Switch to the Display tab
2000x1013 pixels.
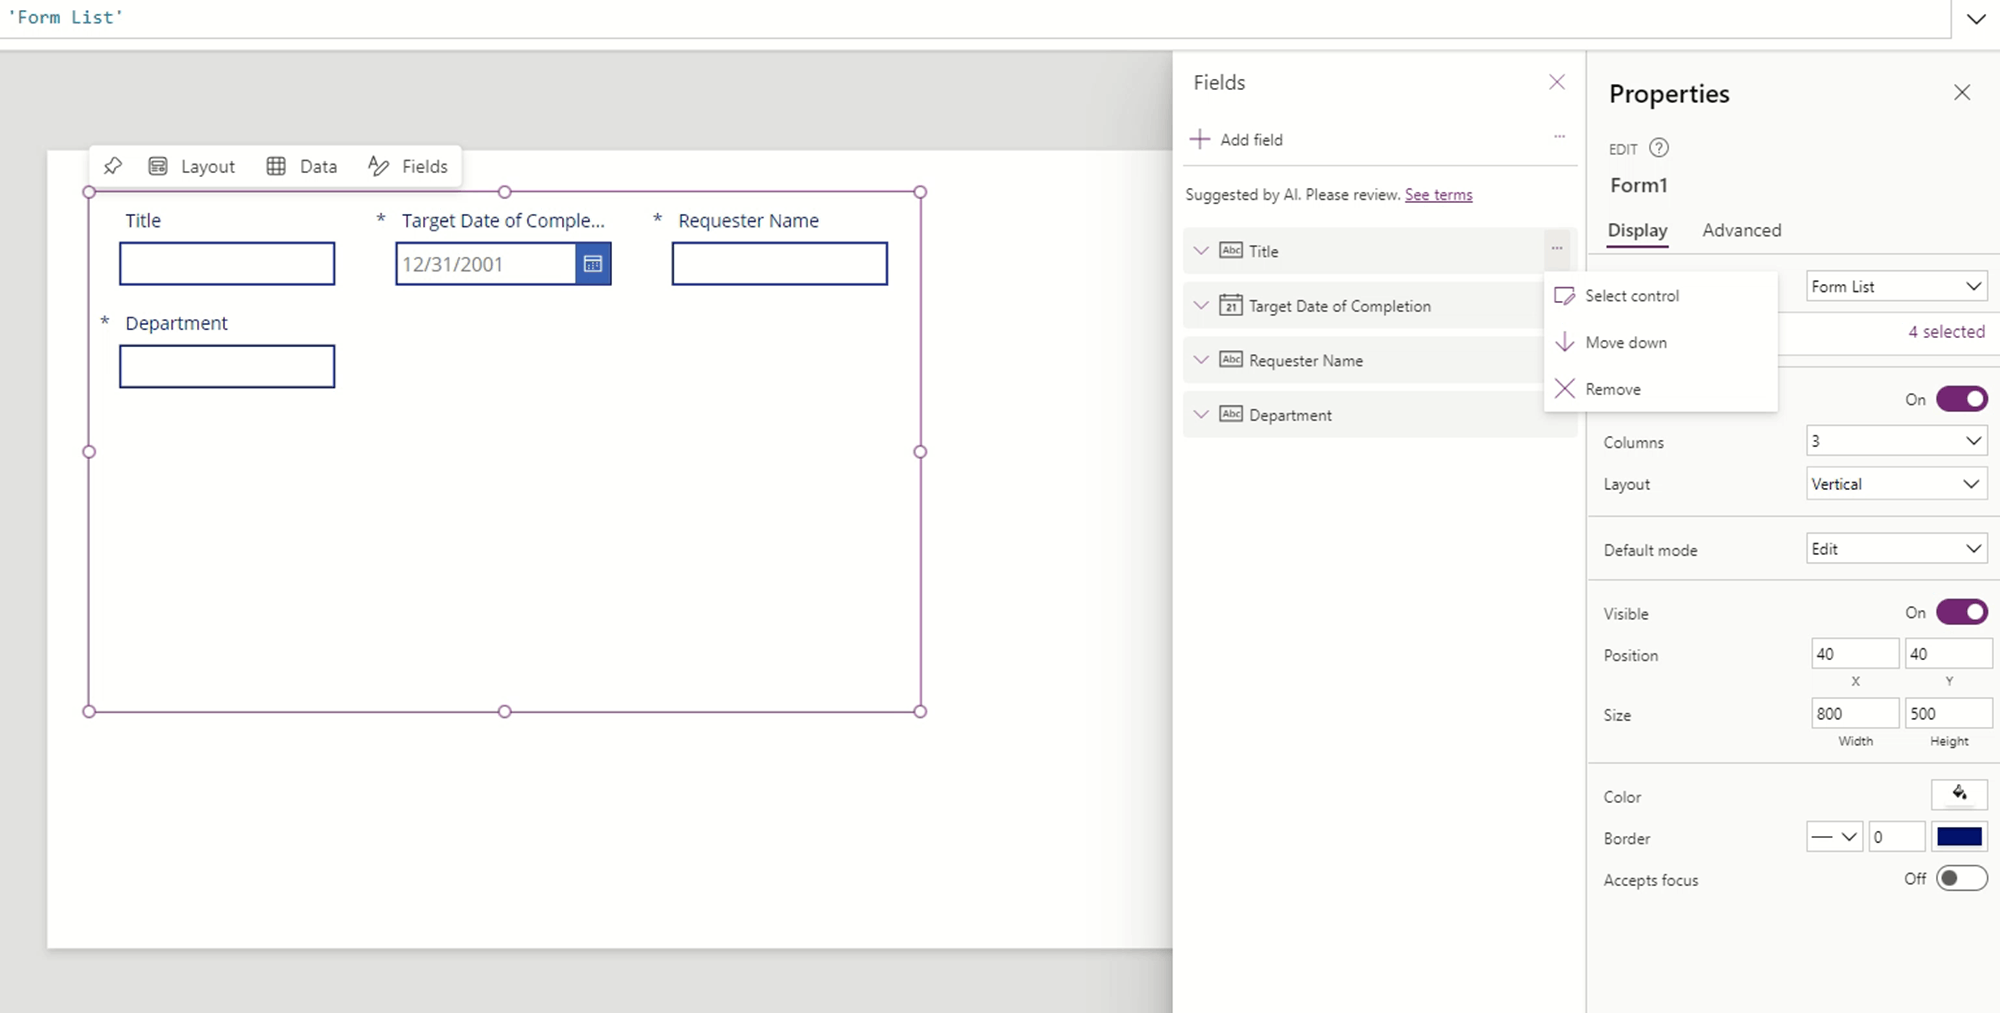click(x=1637, y=230)
